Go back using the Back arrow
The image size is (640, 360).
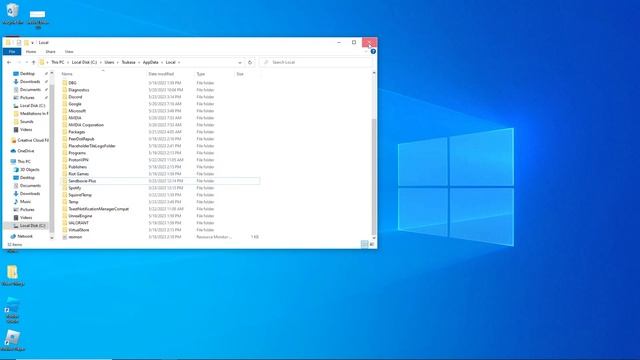9,62
